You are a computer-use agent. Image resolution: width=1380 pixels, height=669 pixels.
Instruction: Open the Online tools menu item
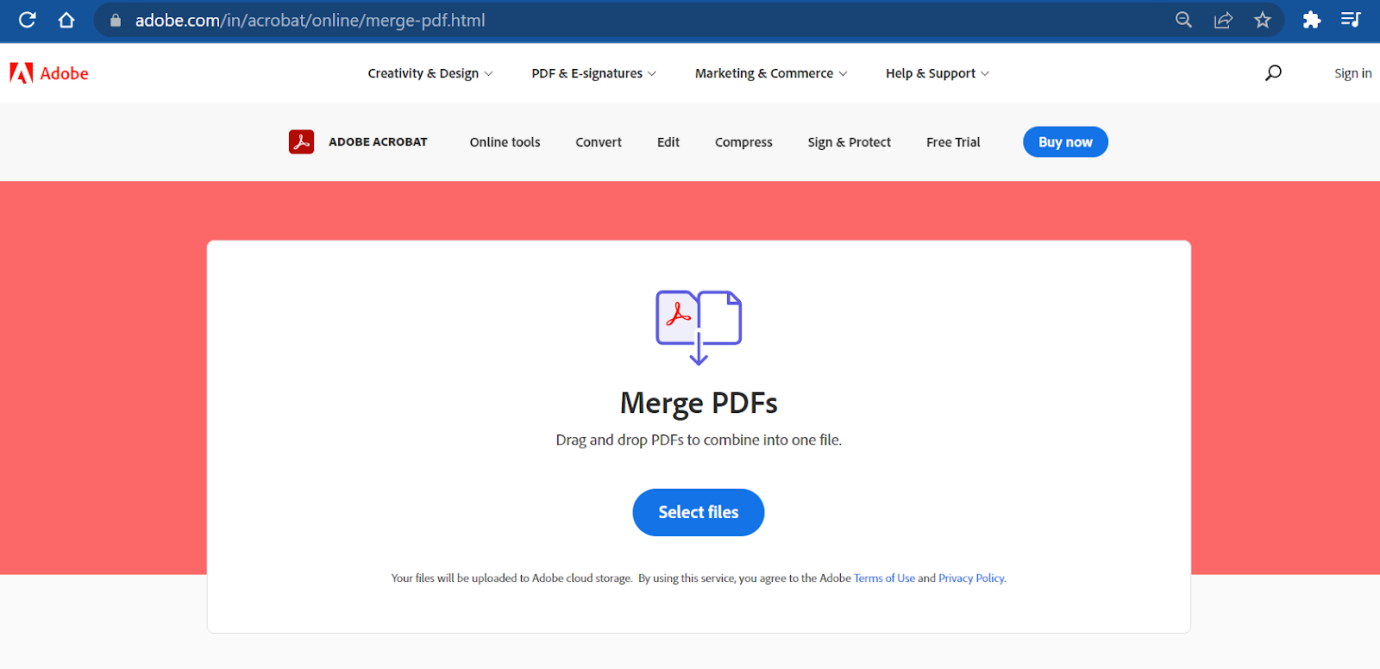point(505,142)
